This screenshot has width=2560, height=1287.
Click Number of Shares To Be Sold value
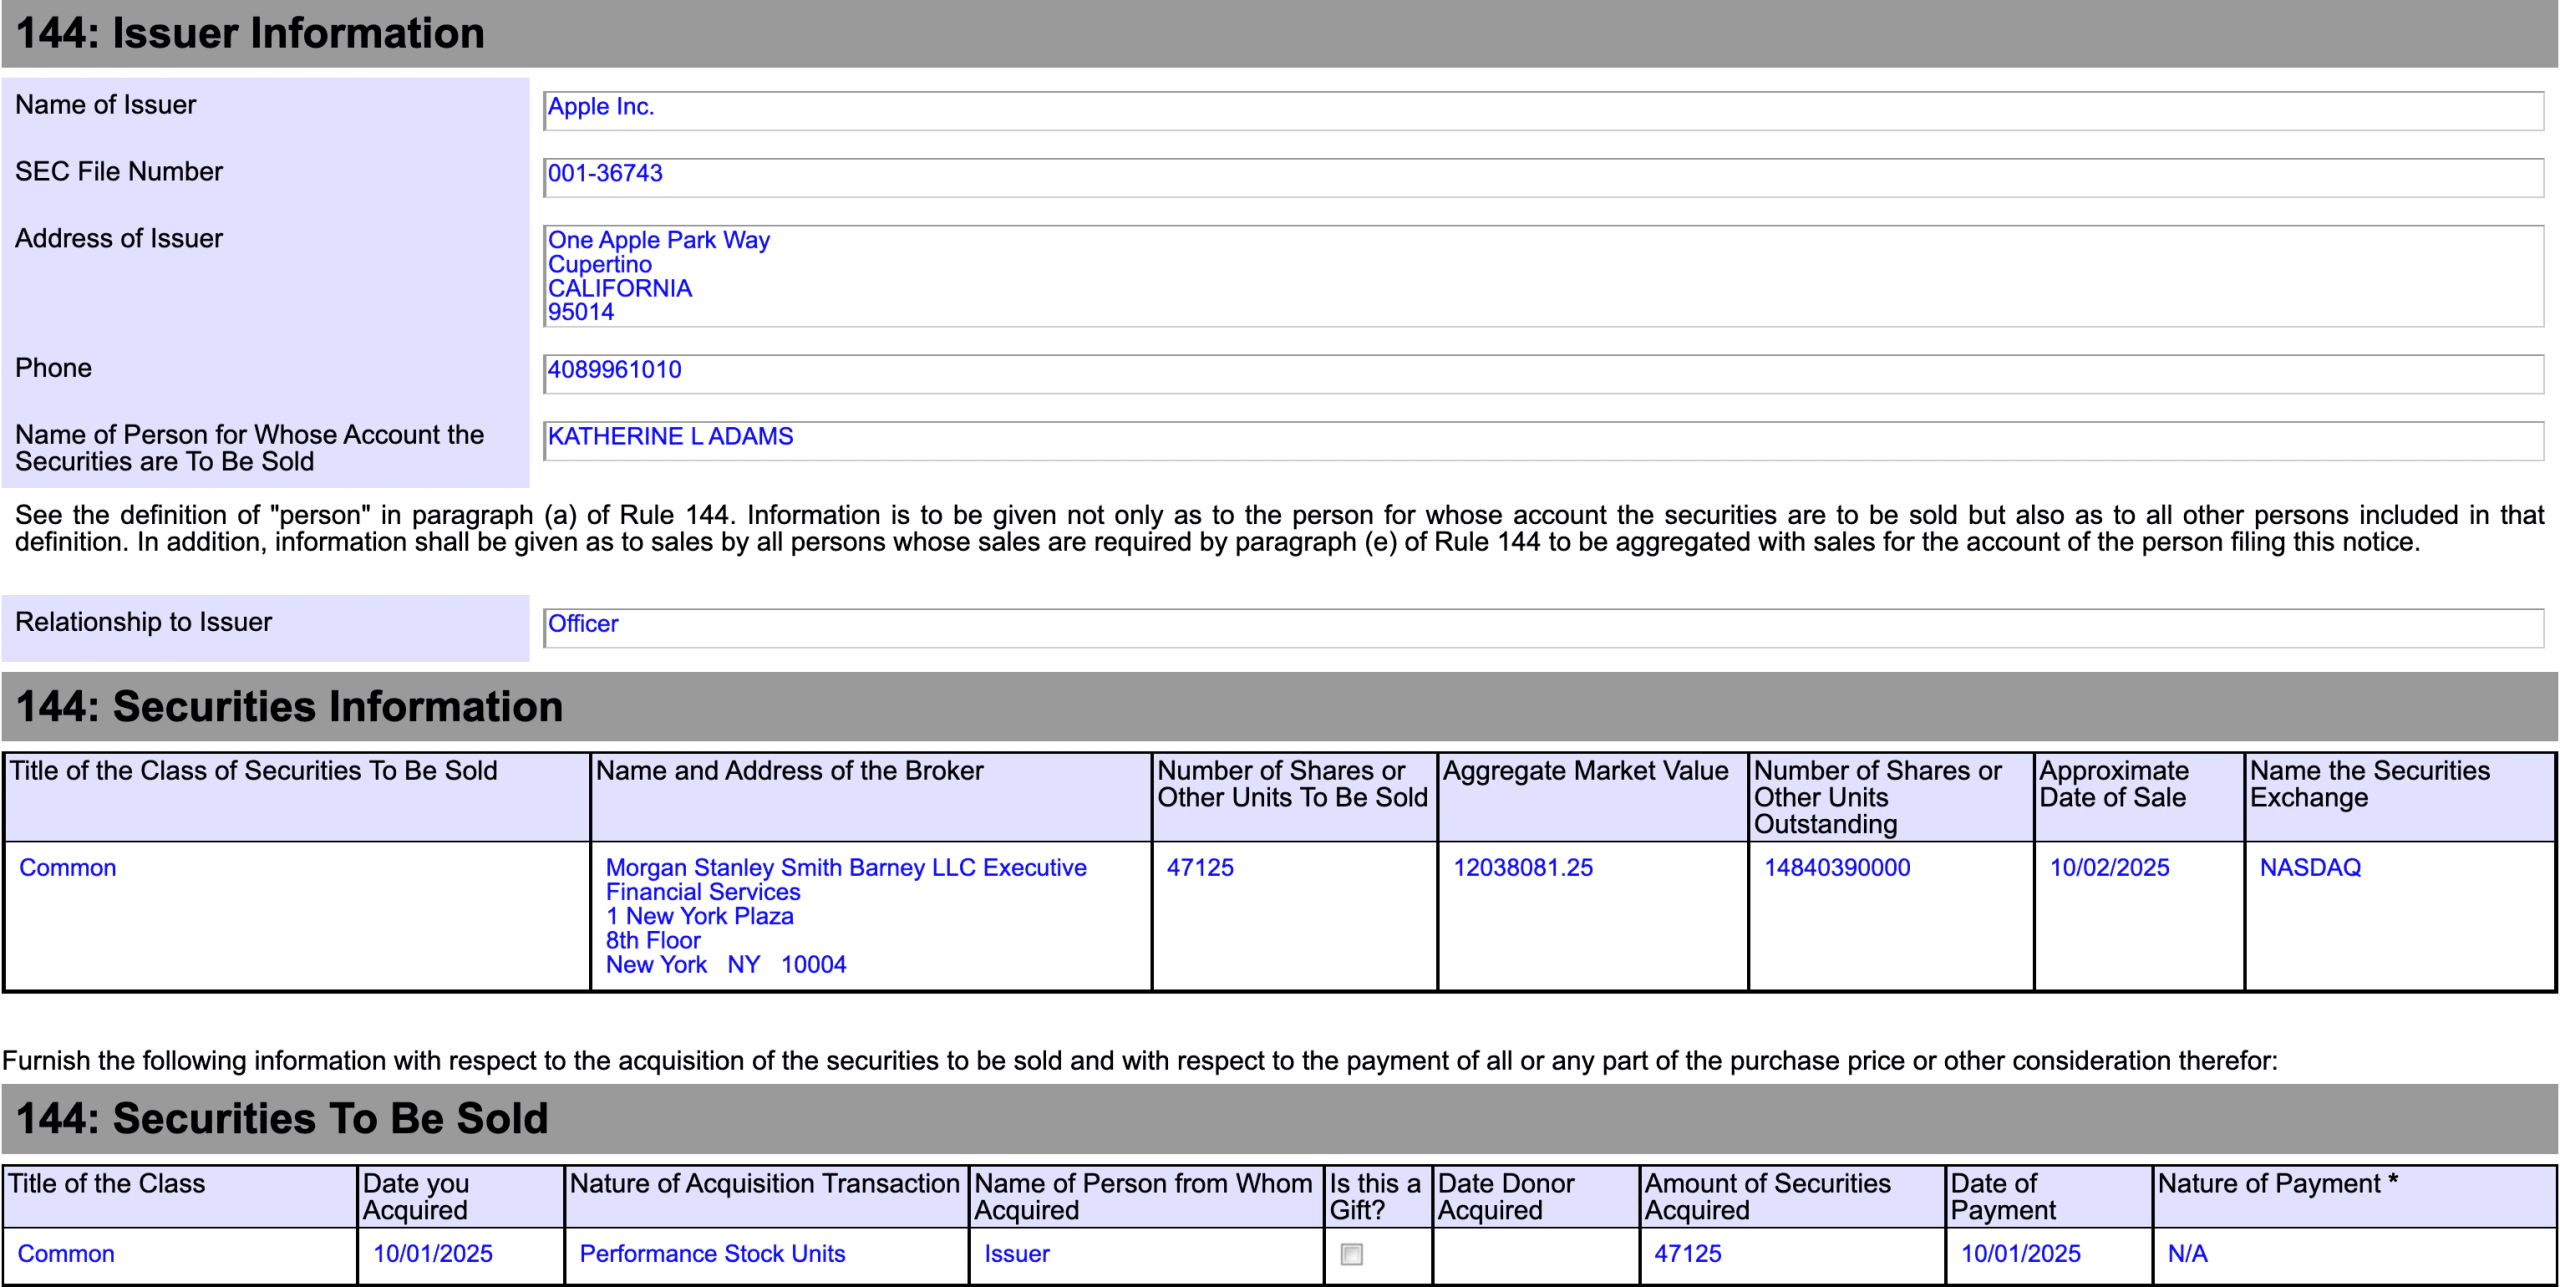point(1200,868)
